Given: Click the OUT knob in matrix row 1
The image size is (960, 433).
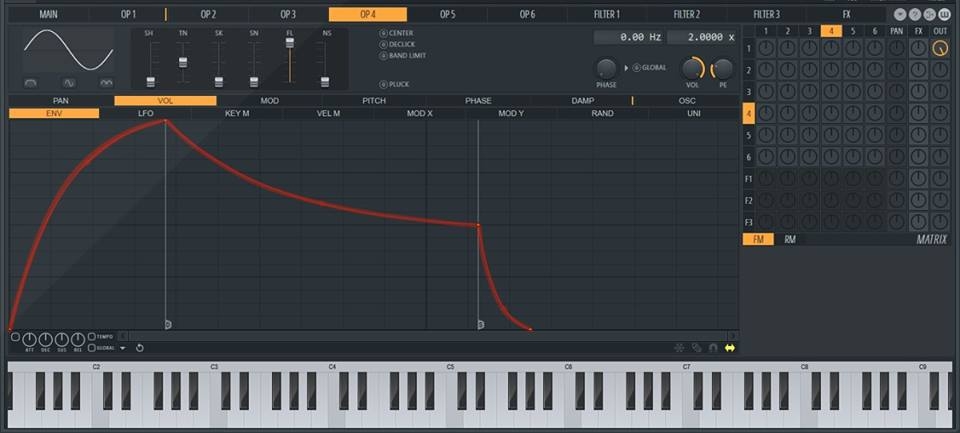Looking at the screenshot, I should (940, 49).
